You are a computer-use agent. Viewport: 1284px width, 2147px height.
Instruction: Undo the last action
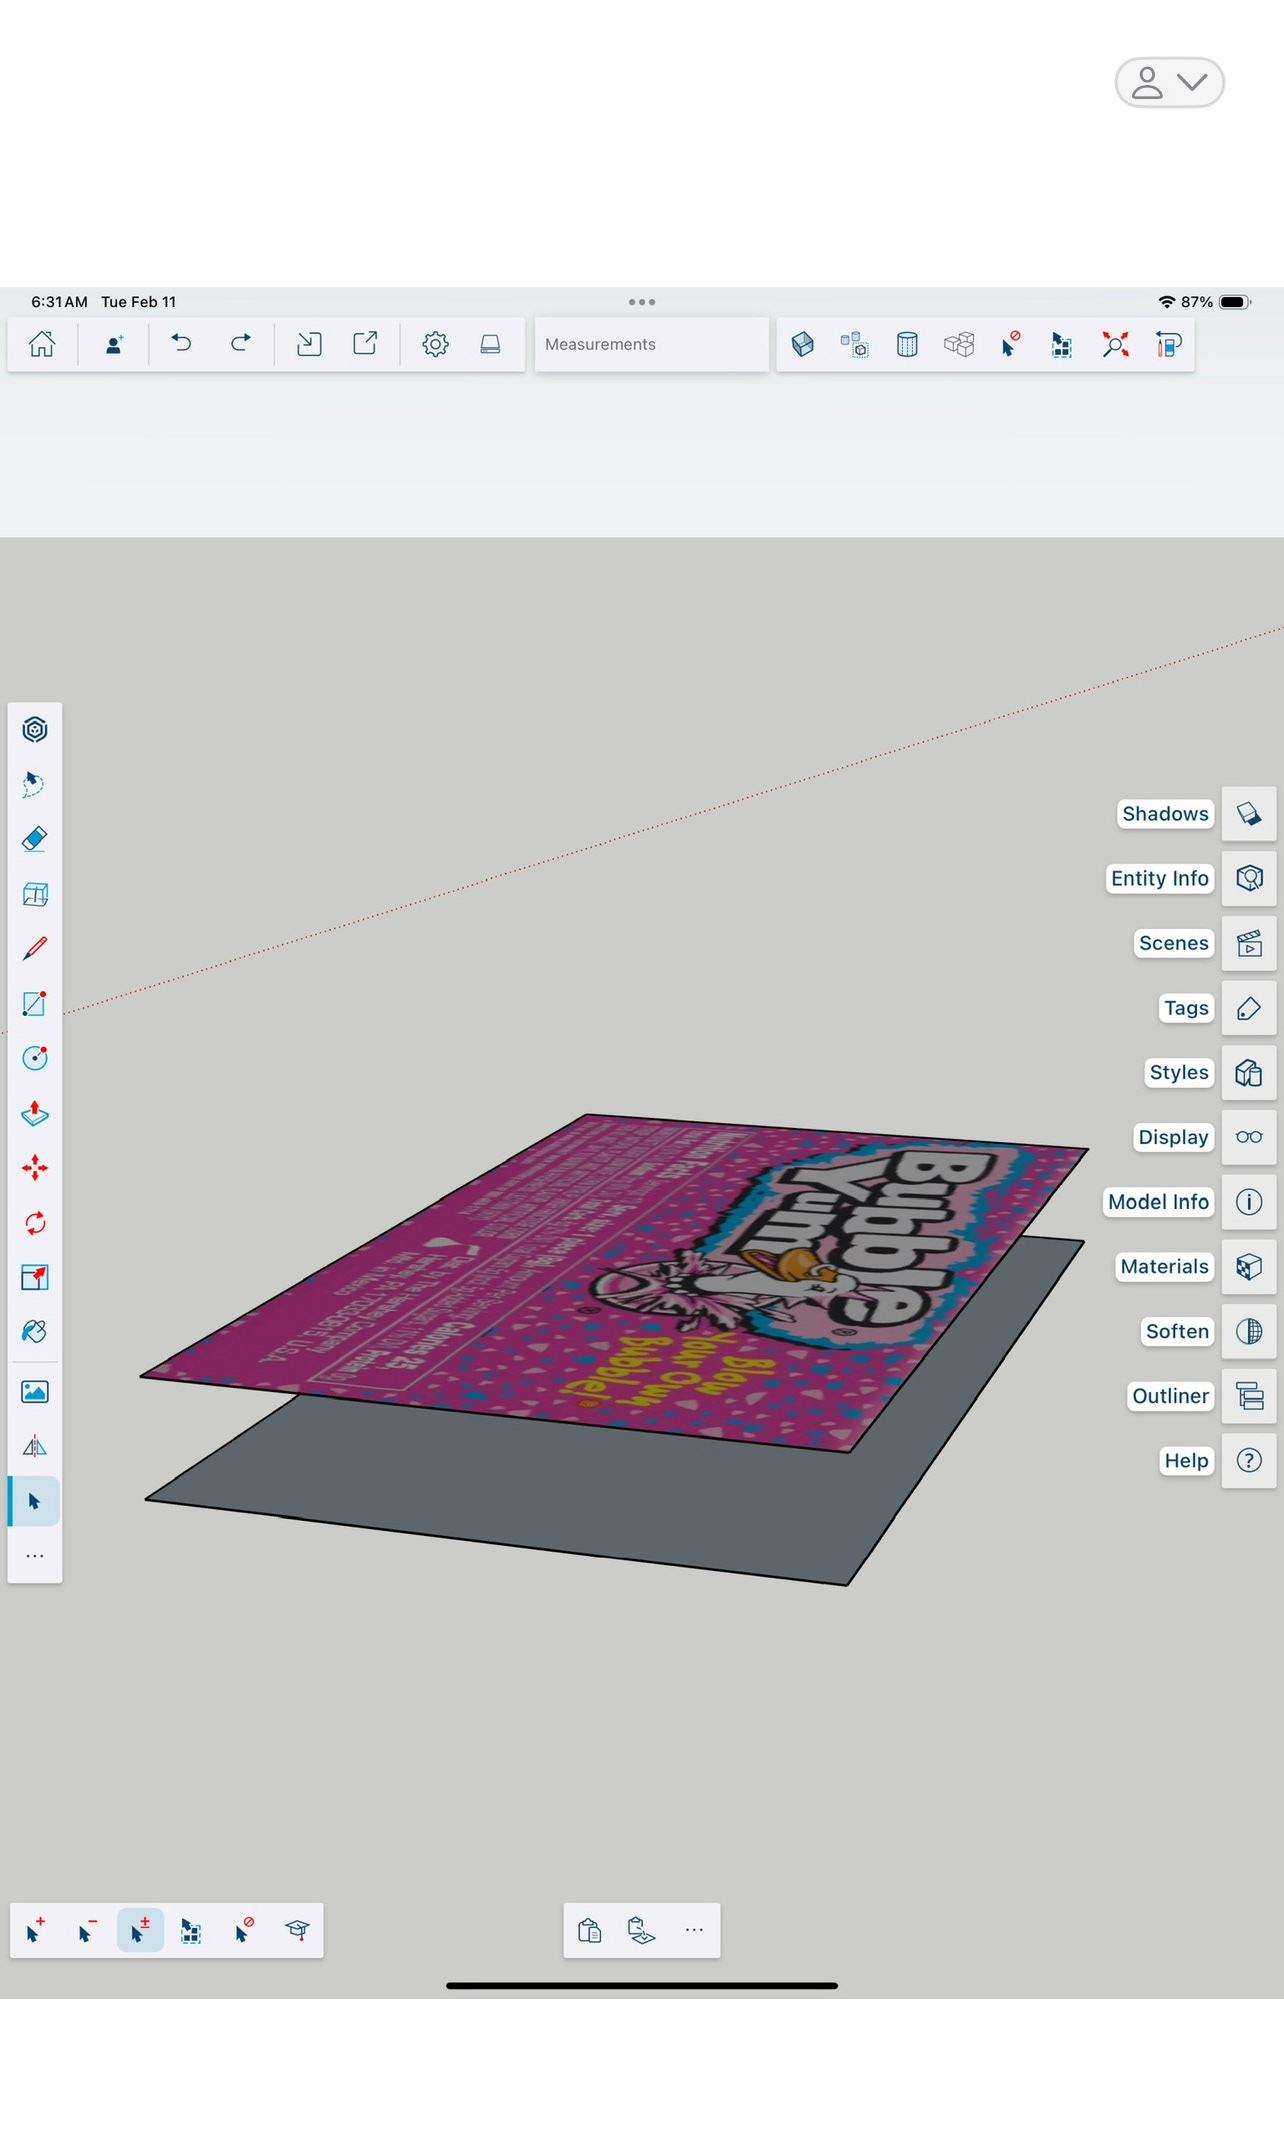(x=181, y=344)
